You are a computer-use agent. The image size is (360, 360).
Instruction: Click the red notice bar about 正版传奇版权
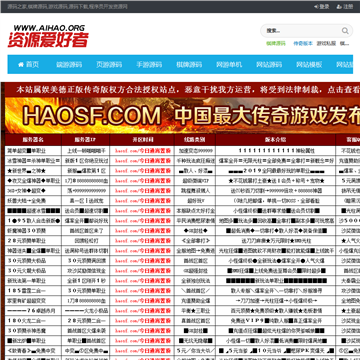182,89
